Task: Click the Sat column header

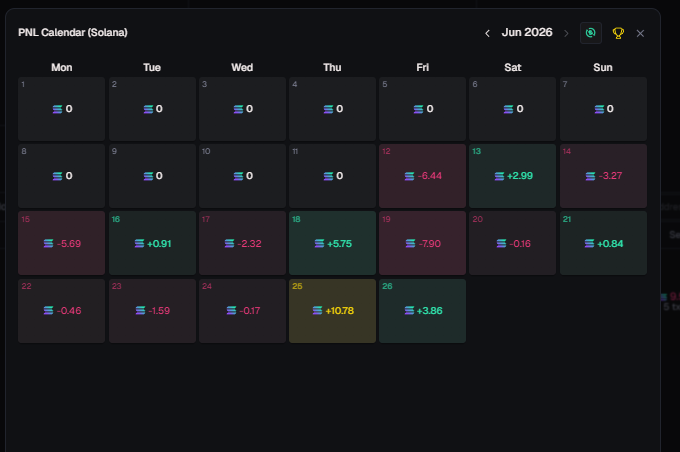Action: (x=513, y=68)
